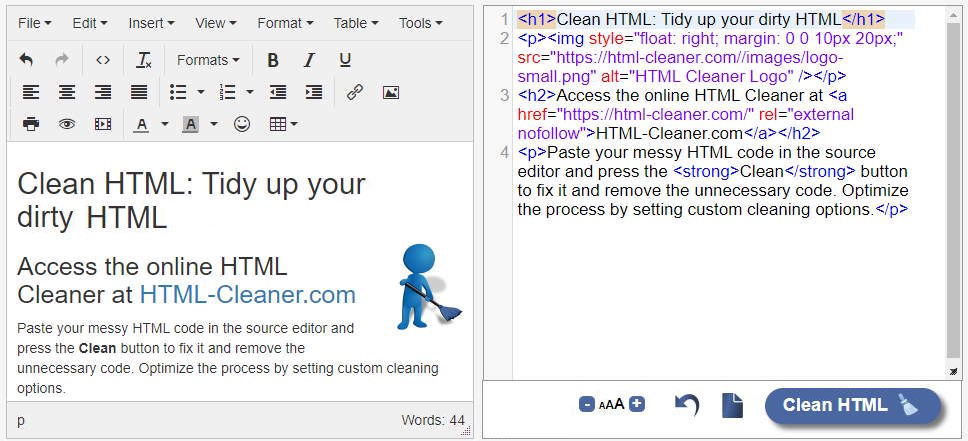
Task: Click the visual editor resize handle
Action: (x=467, y=430)
